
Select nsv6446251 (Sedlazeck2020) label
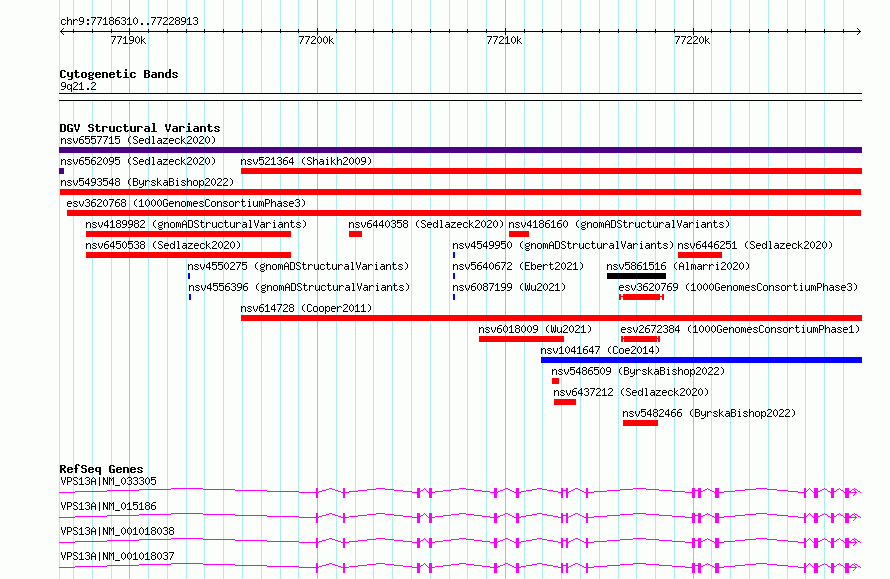pos(755,245)
